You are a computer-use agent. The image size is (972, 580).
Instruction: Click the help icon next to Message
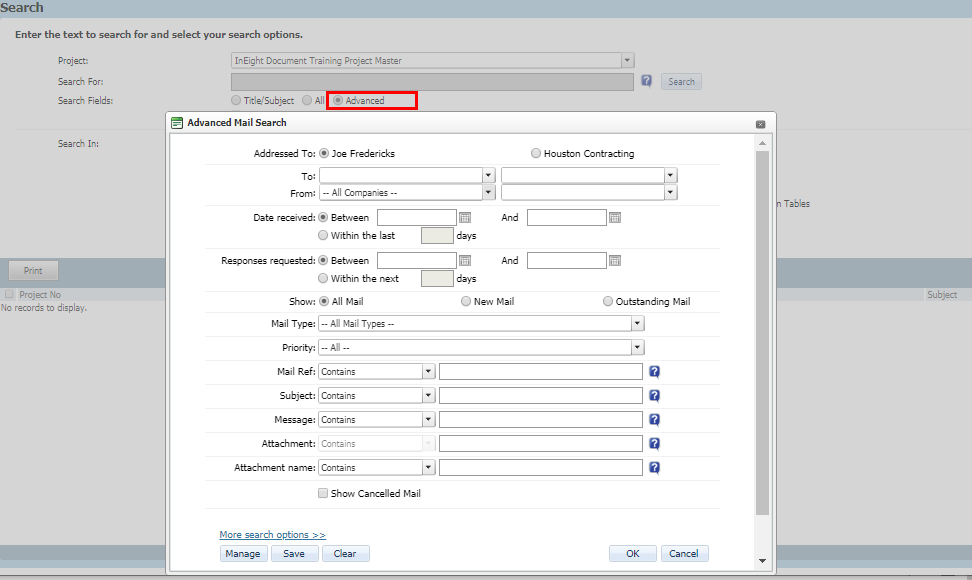click(x=654, y=419)
